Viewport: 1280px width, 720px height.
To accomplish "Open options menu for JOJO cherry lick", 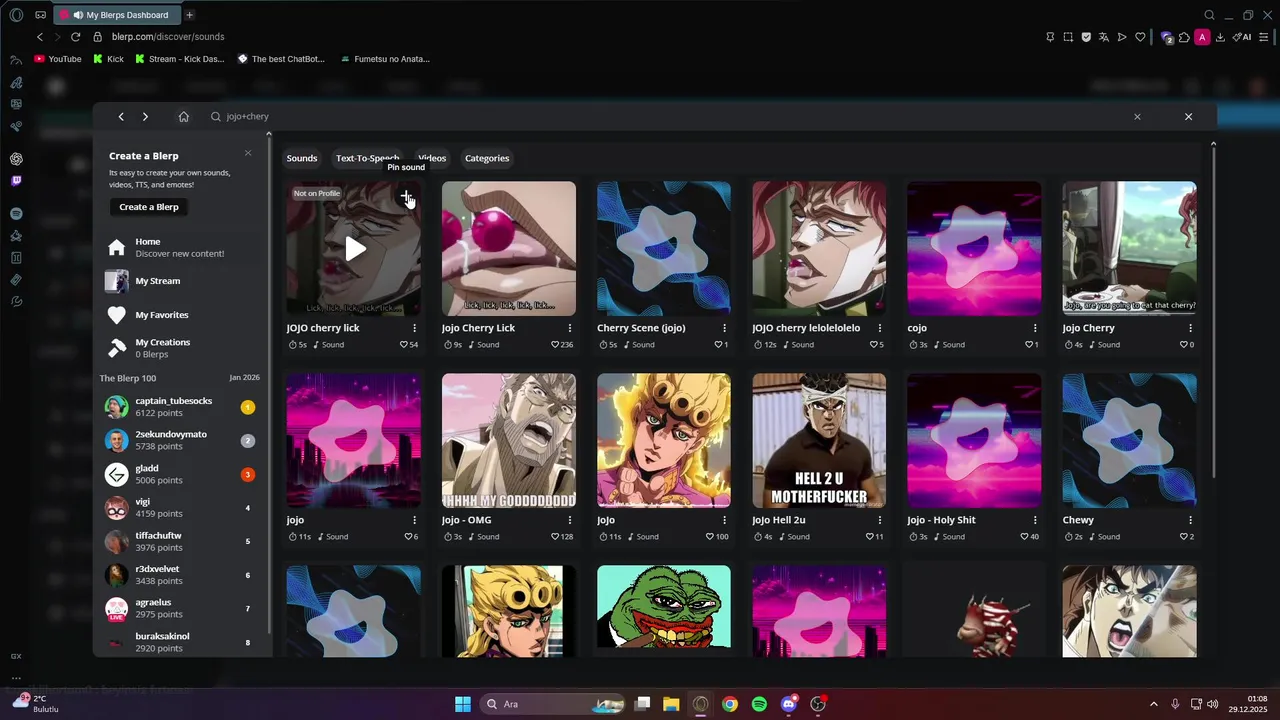I will click(414, 328).
